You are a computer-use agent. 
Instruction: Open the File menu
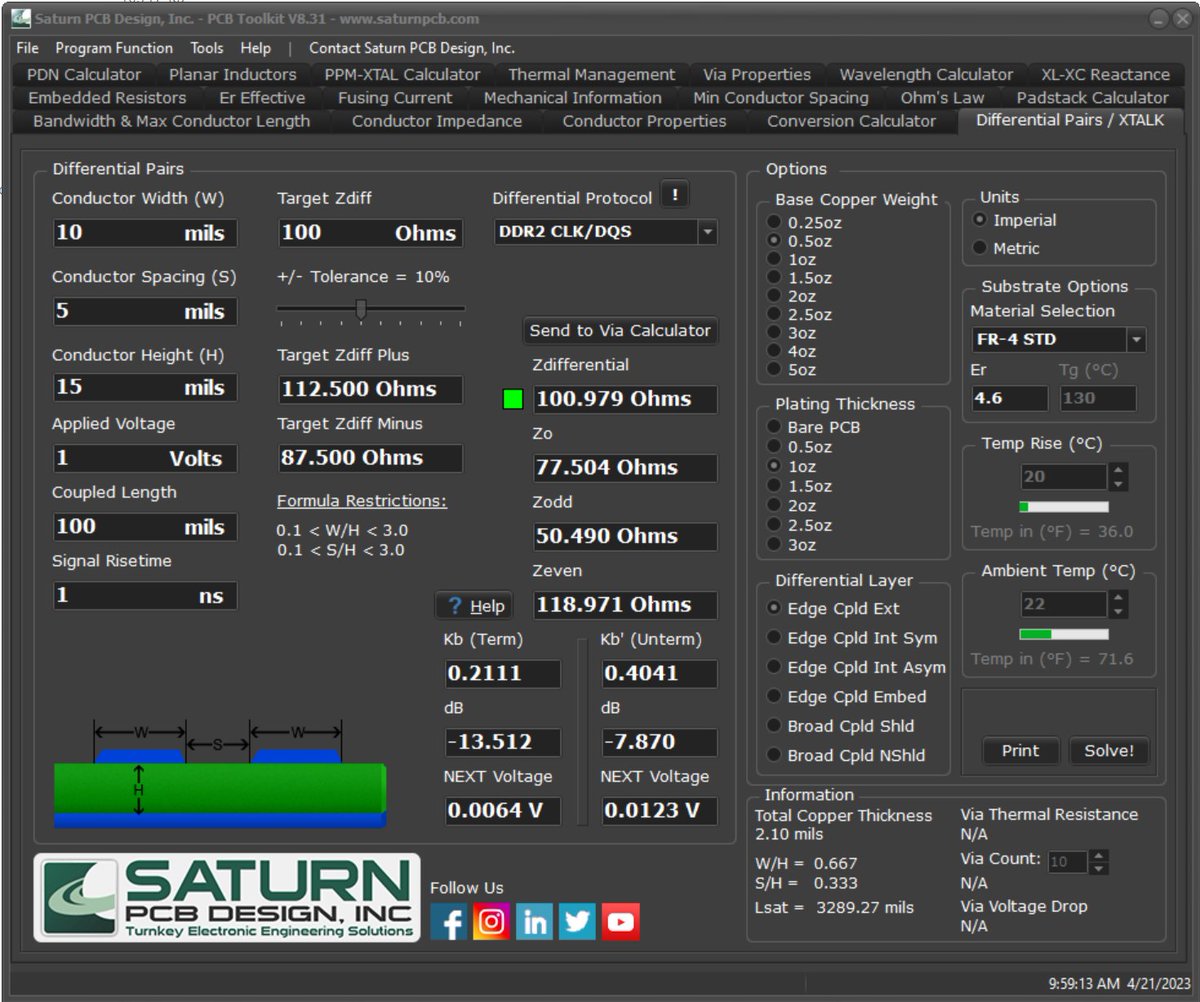[27, 48]
